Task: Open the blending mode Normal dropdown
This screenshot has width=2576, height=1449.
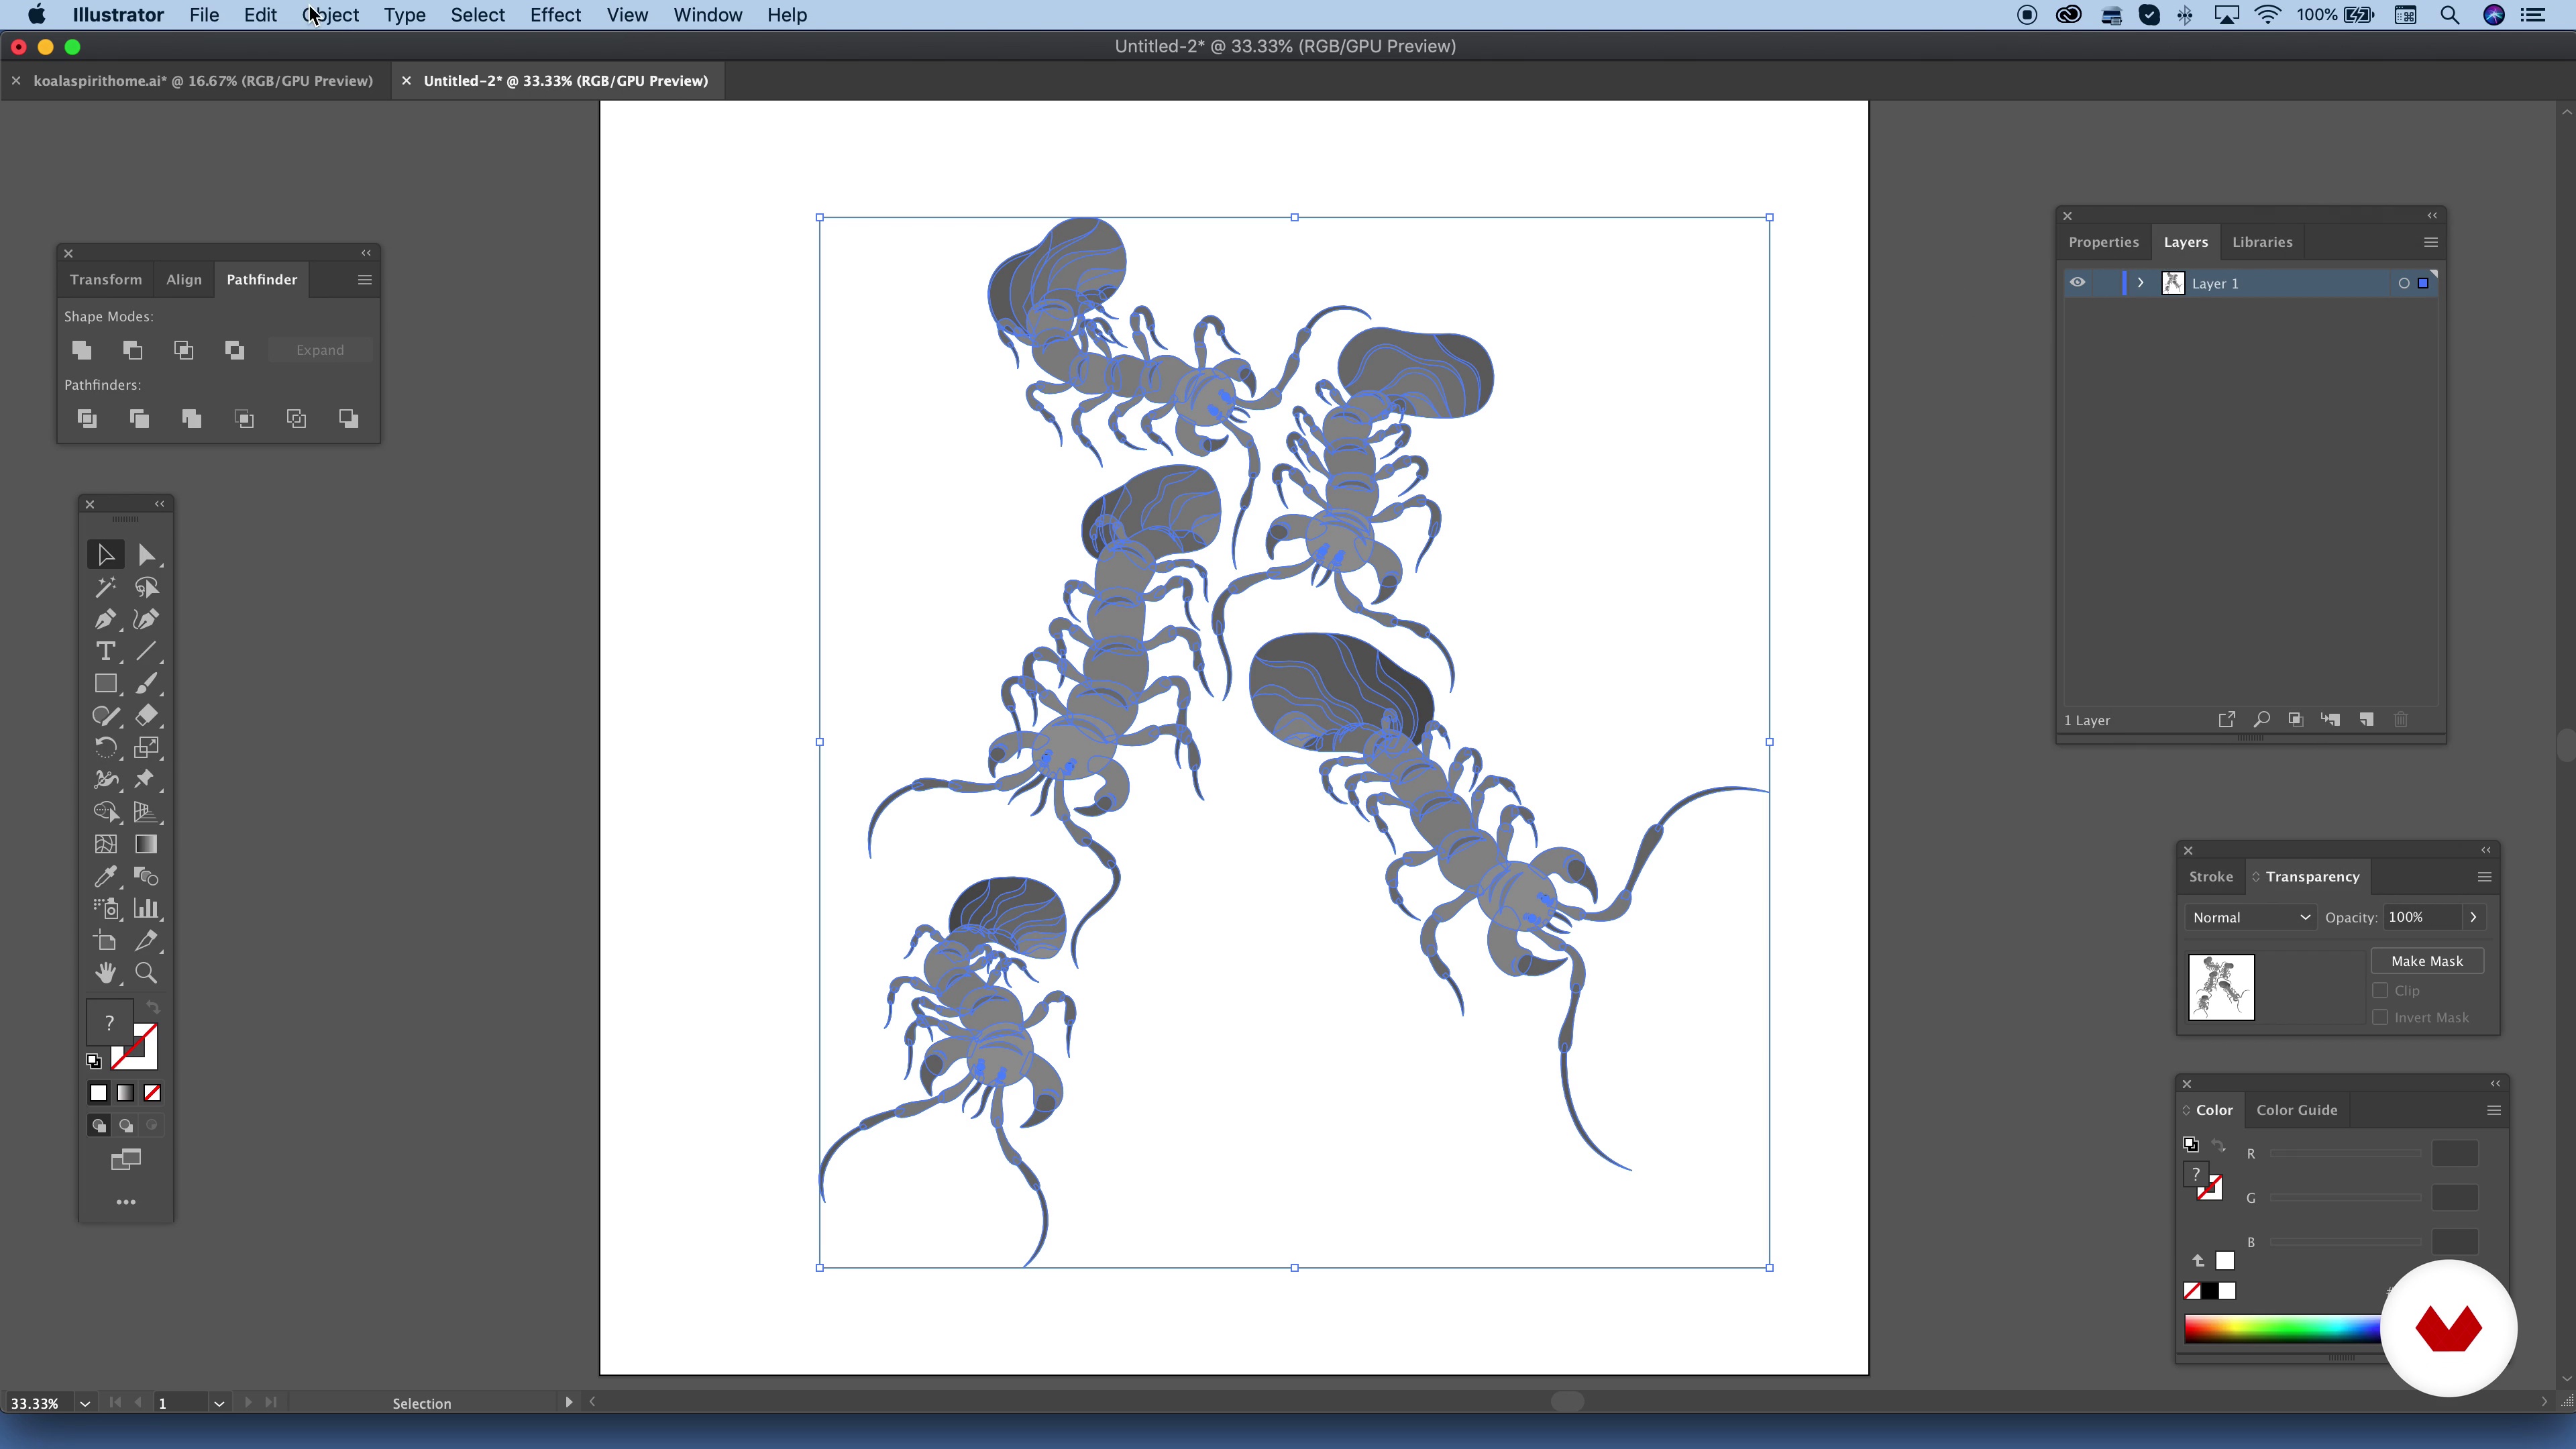Action: point(2250,917)
